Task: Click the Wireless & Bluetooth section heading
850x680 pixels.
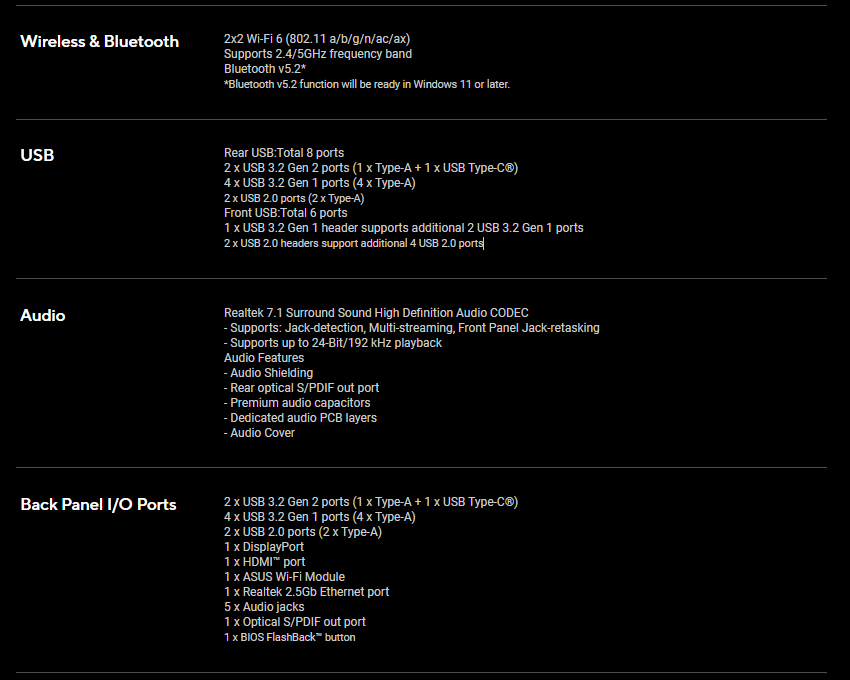Action: (x=99, y=42)
